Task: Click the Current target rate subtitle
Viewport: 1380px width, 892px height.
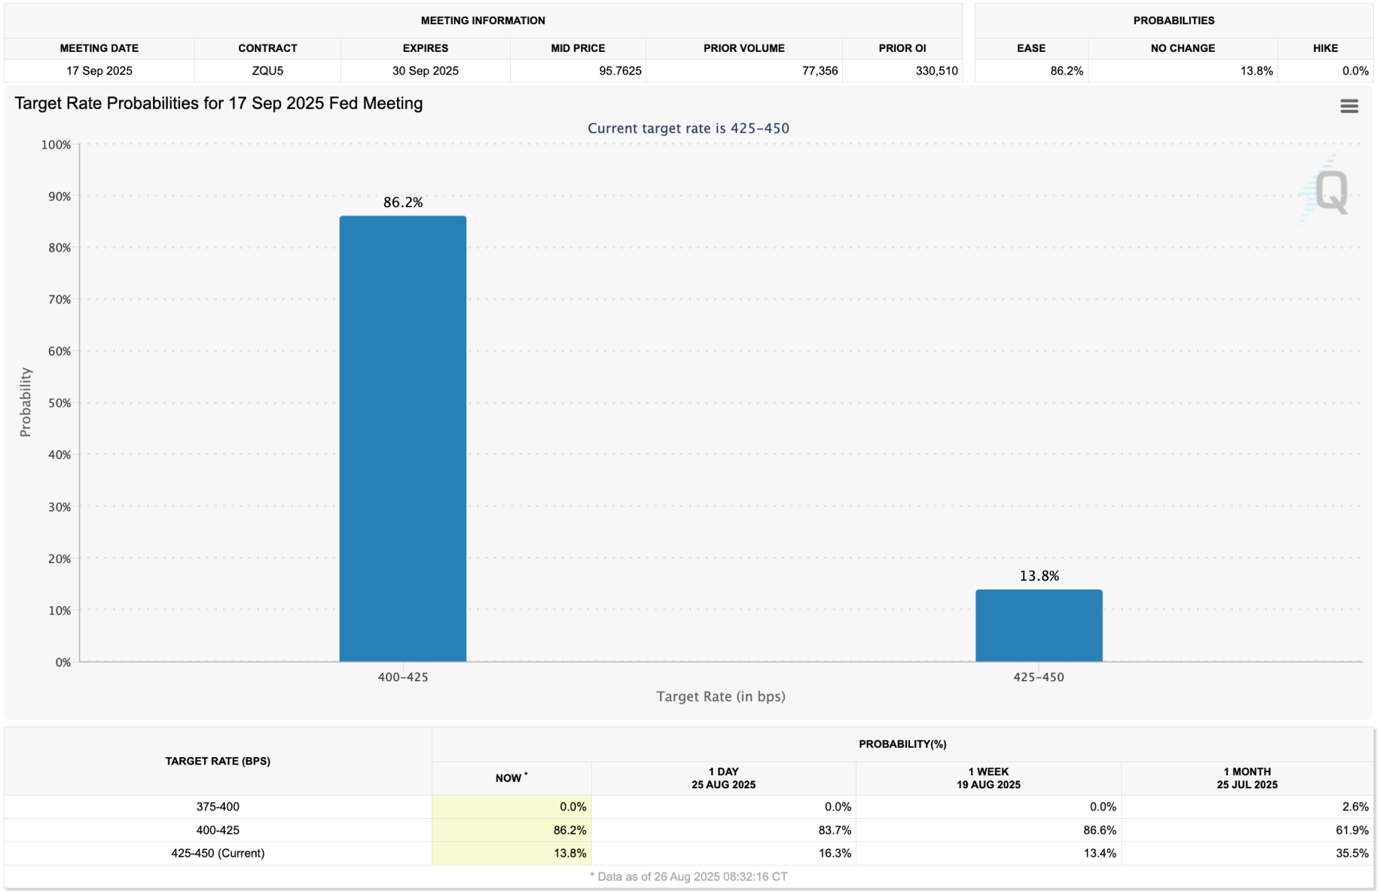Action: tap(687, 128)
